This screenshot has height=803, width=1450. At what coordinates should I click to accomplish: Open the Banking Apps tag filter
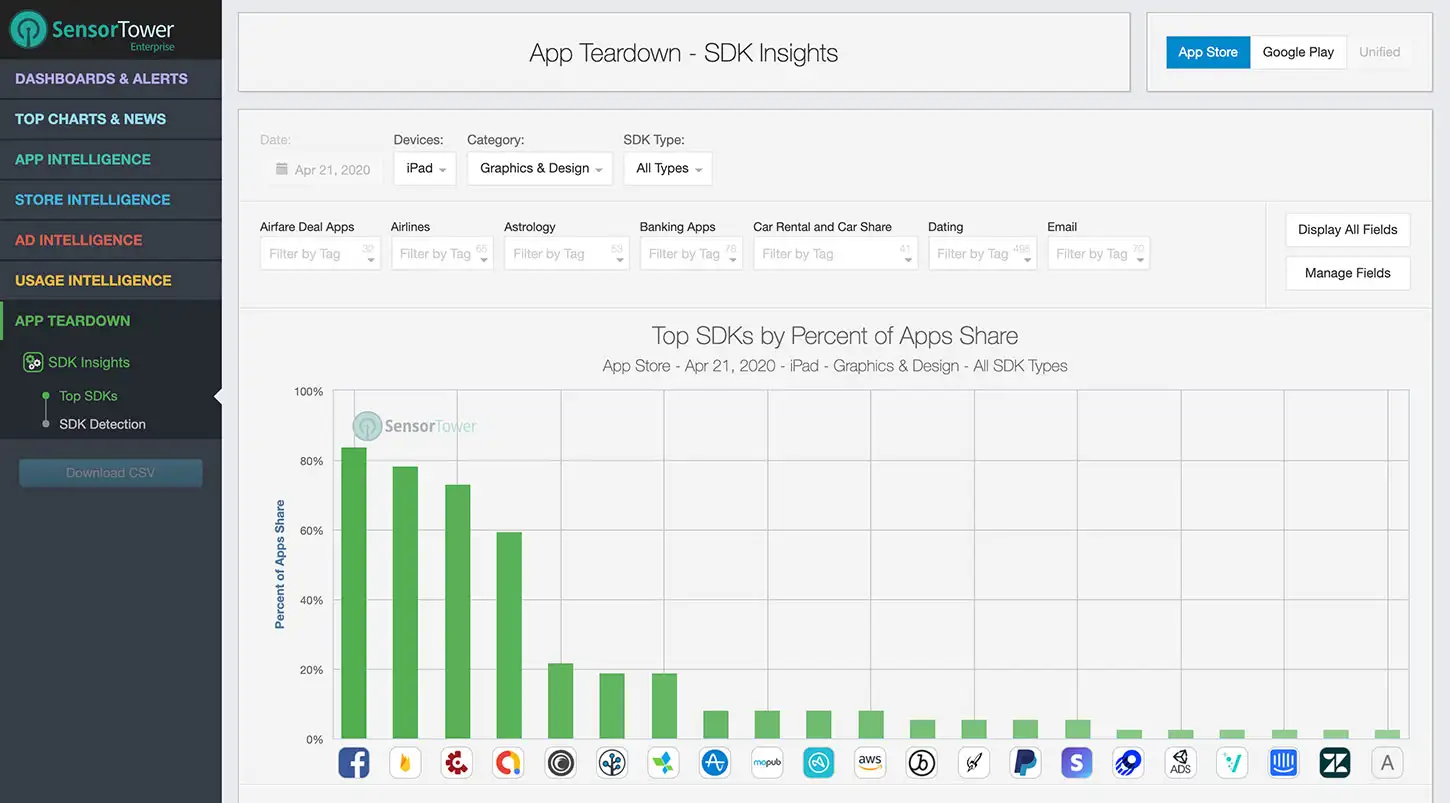691,254
